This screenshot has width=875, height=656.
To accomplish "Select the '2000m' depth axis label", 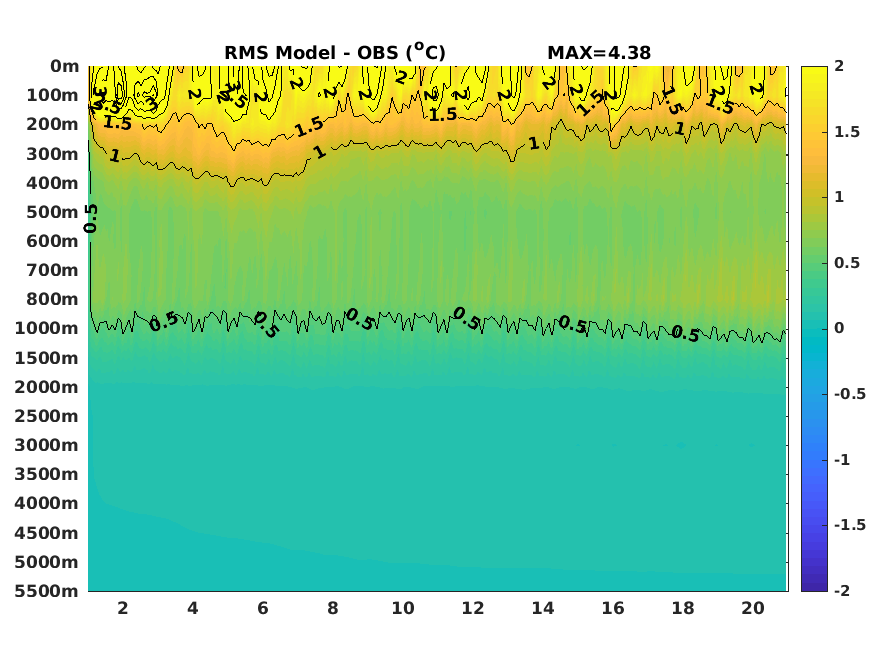I will (46, 387).
